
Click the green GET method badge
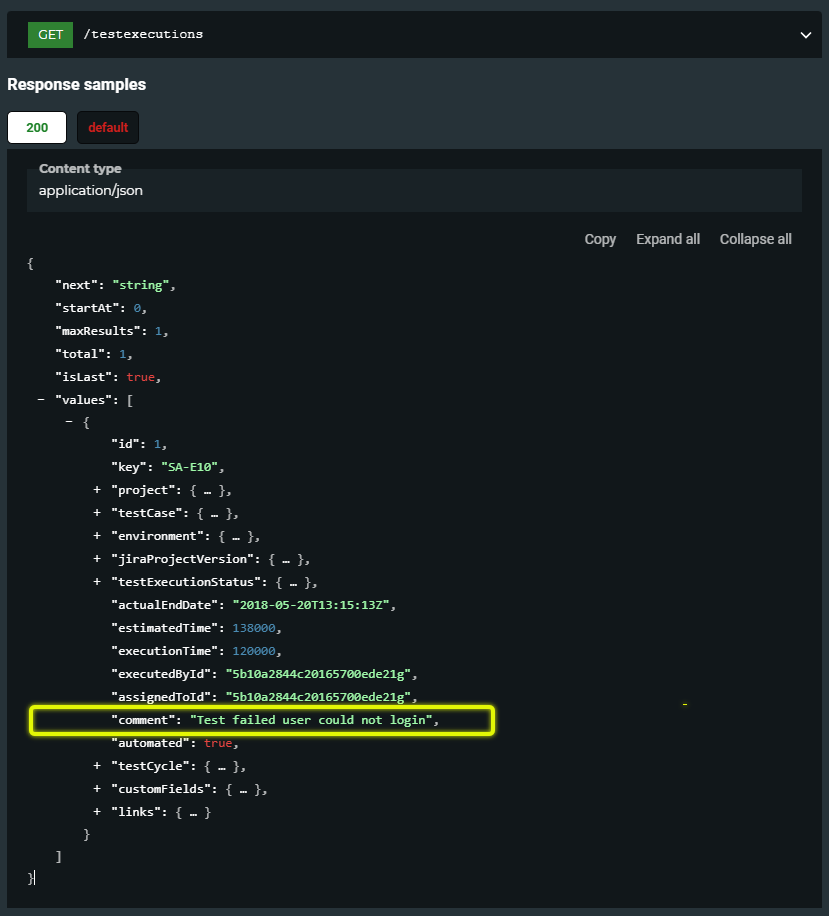click(x=51, y=34)
